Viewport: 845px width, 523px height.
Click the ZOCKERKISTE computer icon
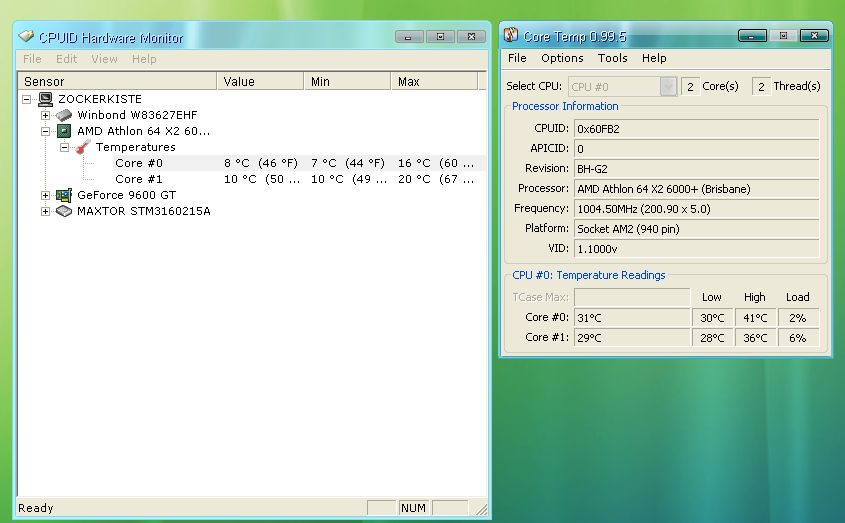tap(46, 99)
